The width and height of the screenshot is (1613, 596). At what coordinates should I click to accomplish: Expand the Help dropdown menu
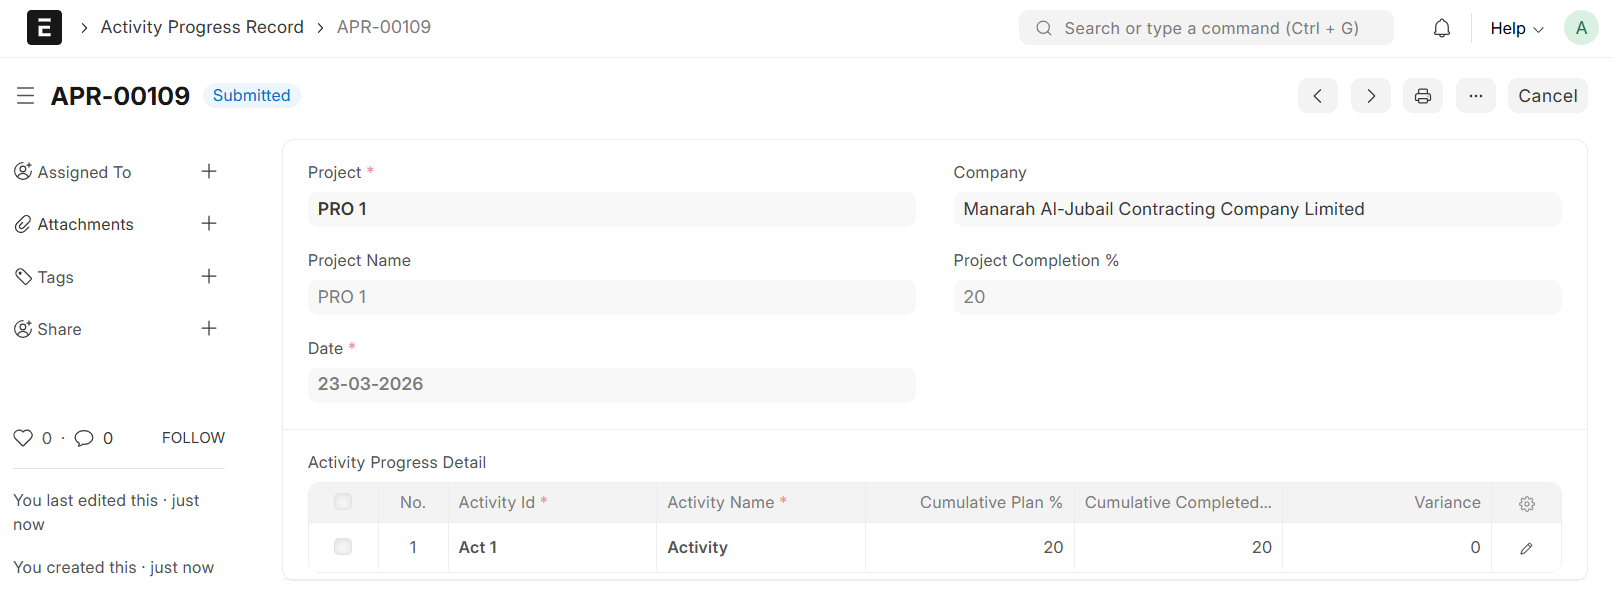click(1516, 28)
